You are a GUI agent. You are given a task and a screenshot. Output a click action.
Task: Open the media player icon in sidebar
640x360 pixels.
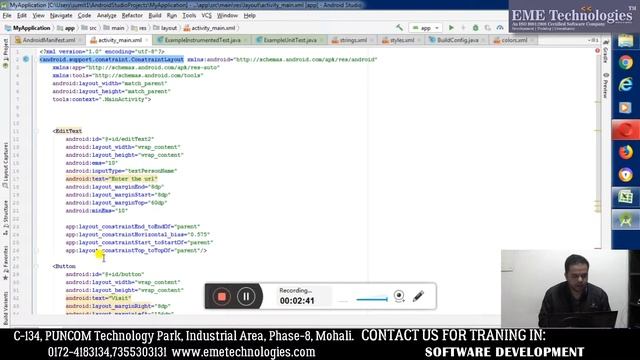pos(625,107)
